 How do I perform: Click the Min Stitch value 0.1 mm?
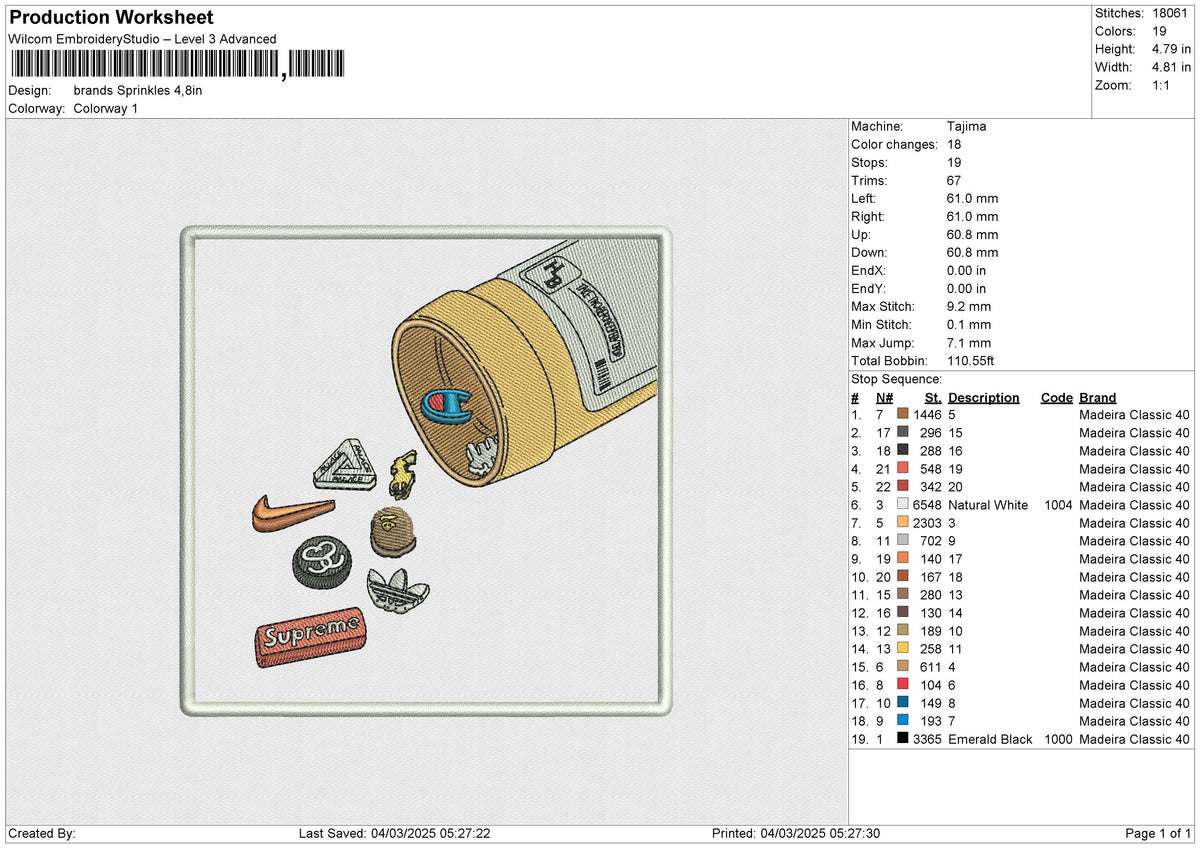pos(969,325)
